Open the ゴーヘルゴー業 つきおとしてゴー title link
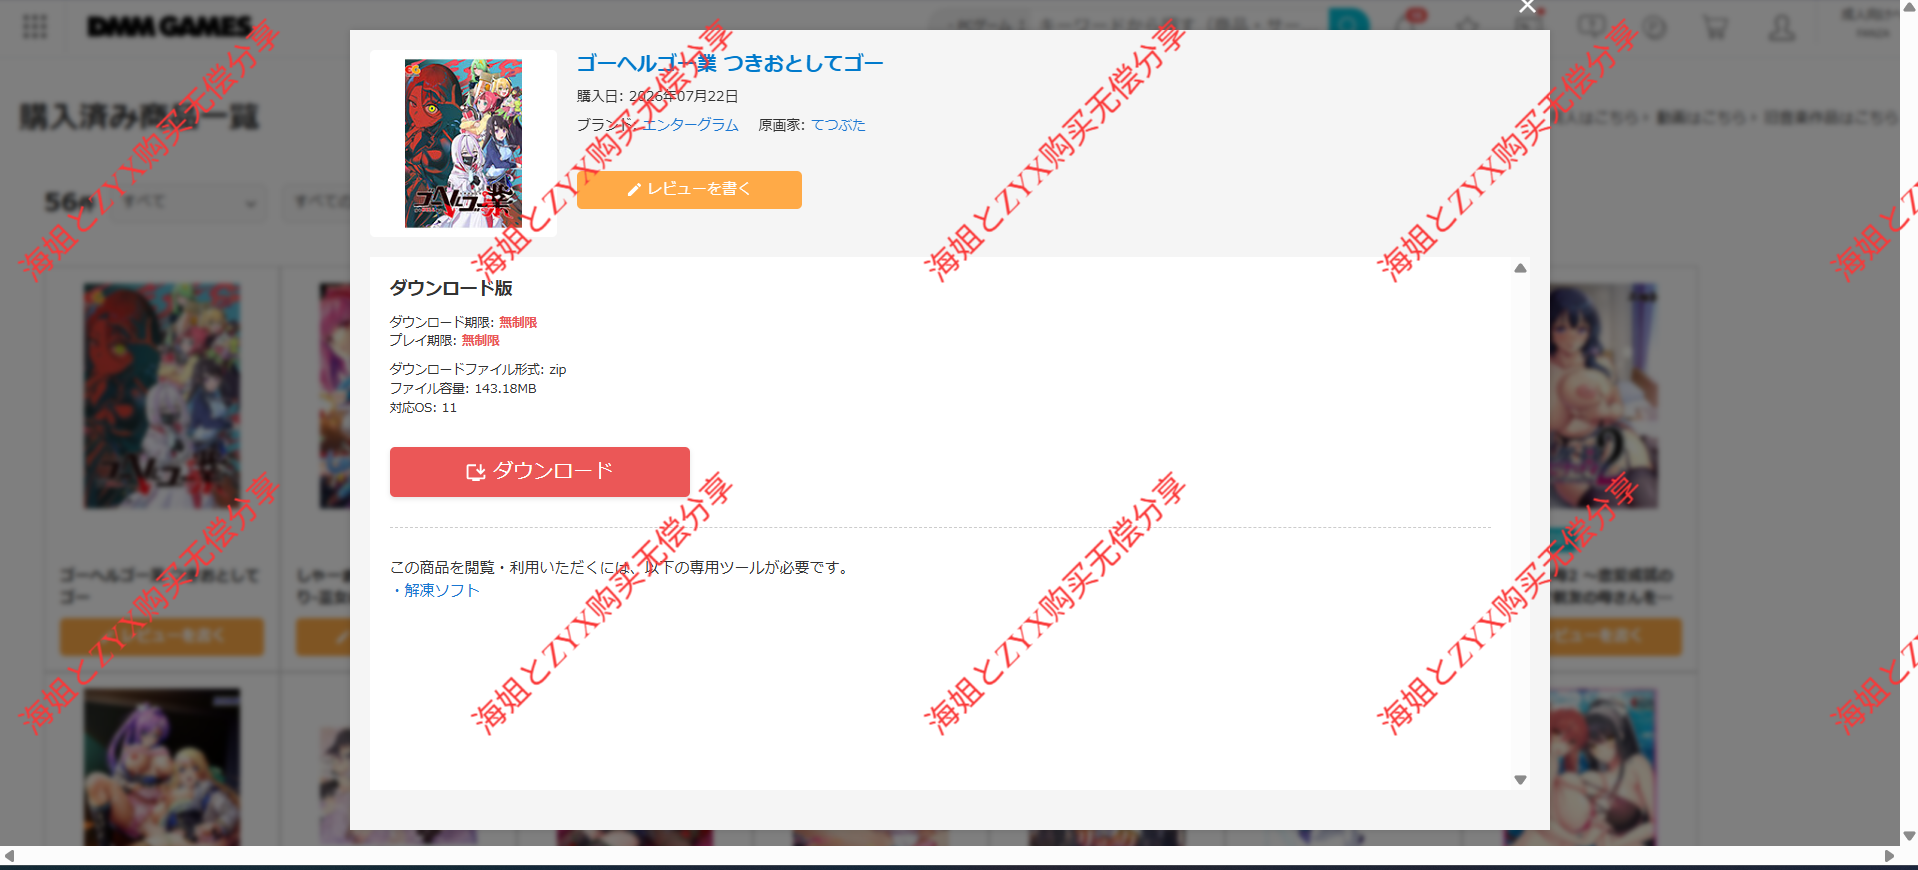This screenshot has width=1918, height=870. (x=730, y=63)
